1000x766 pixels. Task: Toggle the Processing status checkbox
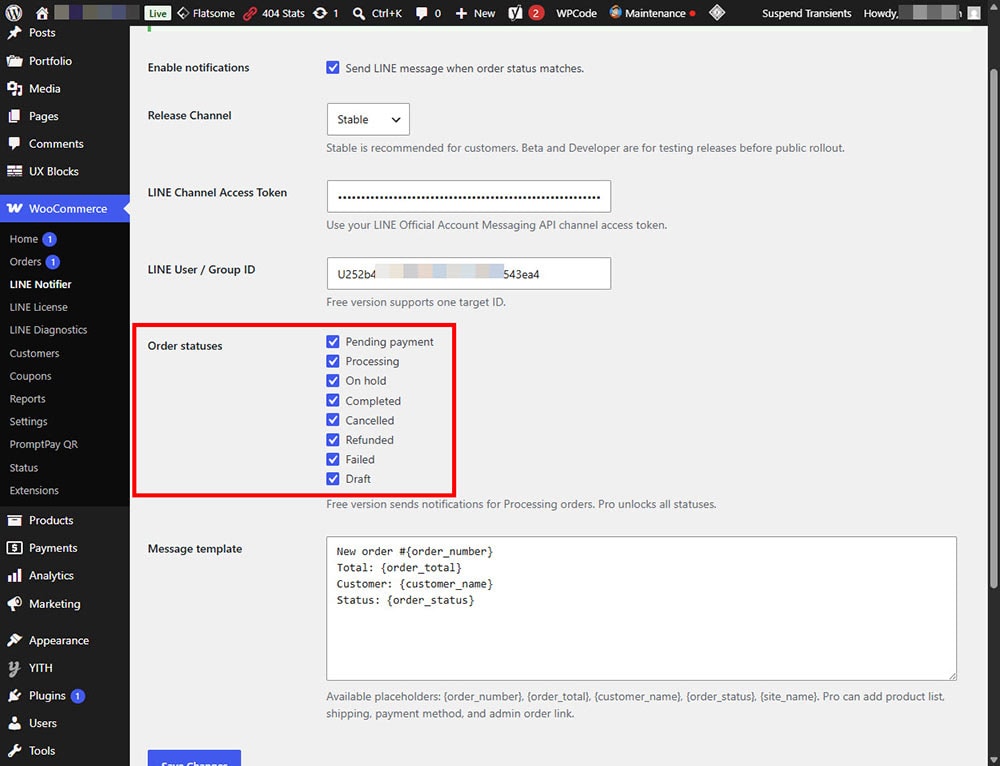tap(333, 361)
